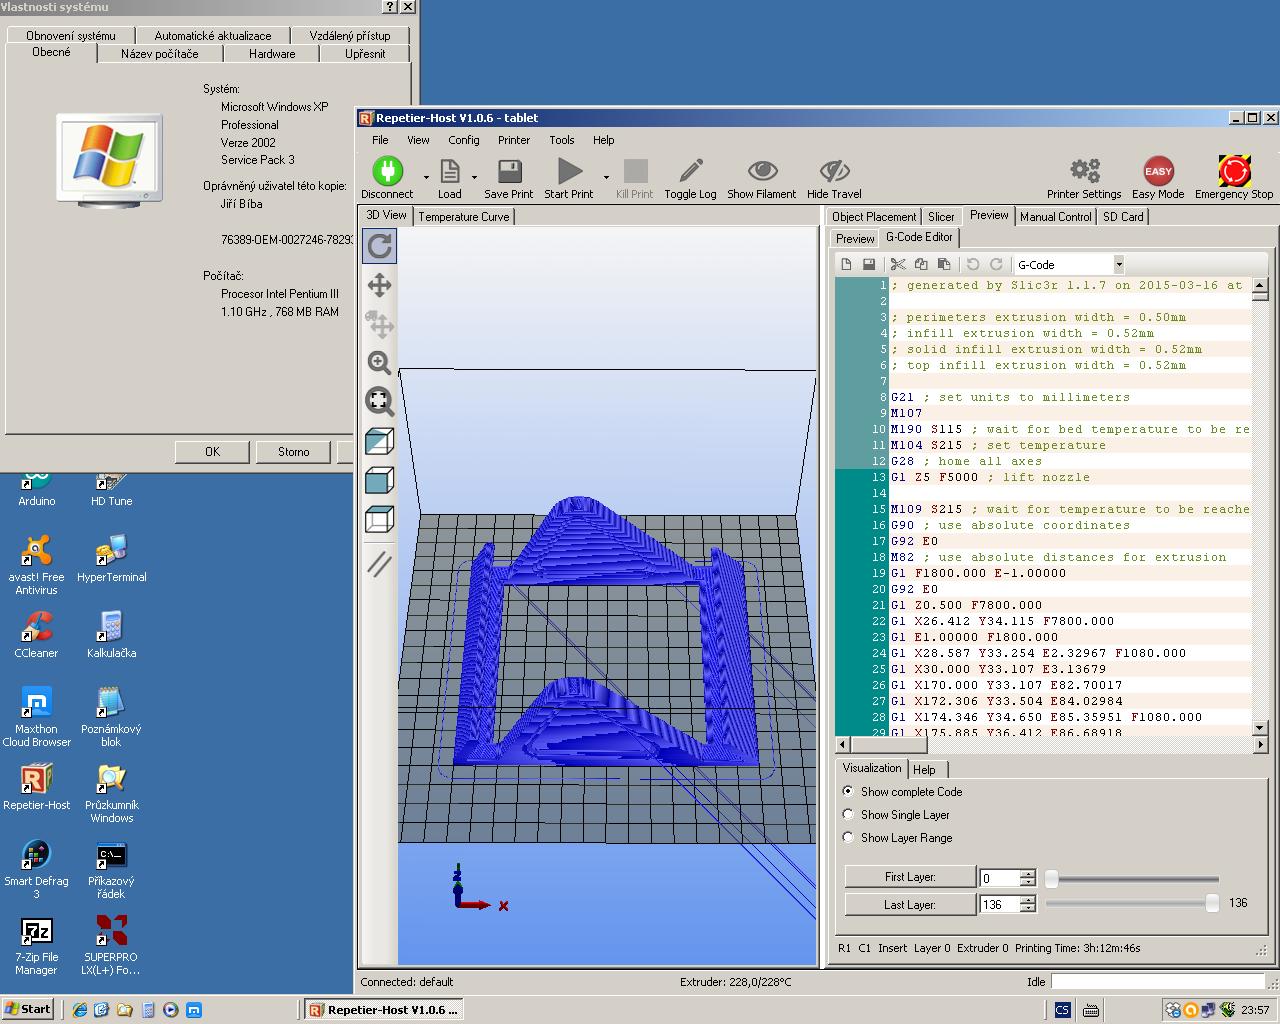Screen dimensions: 1280x1024
Task: Open Printer Settings gears icon
Action: pyautogui.click(x=1084, y=171)
